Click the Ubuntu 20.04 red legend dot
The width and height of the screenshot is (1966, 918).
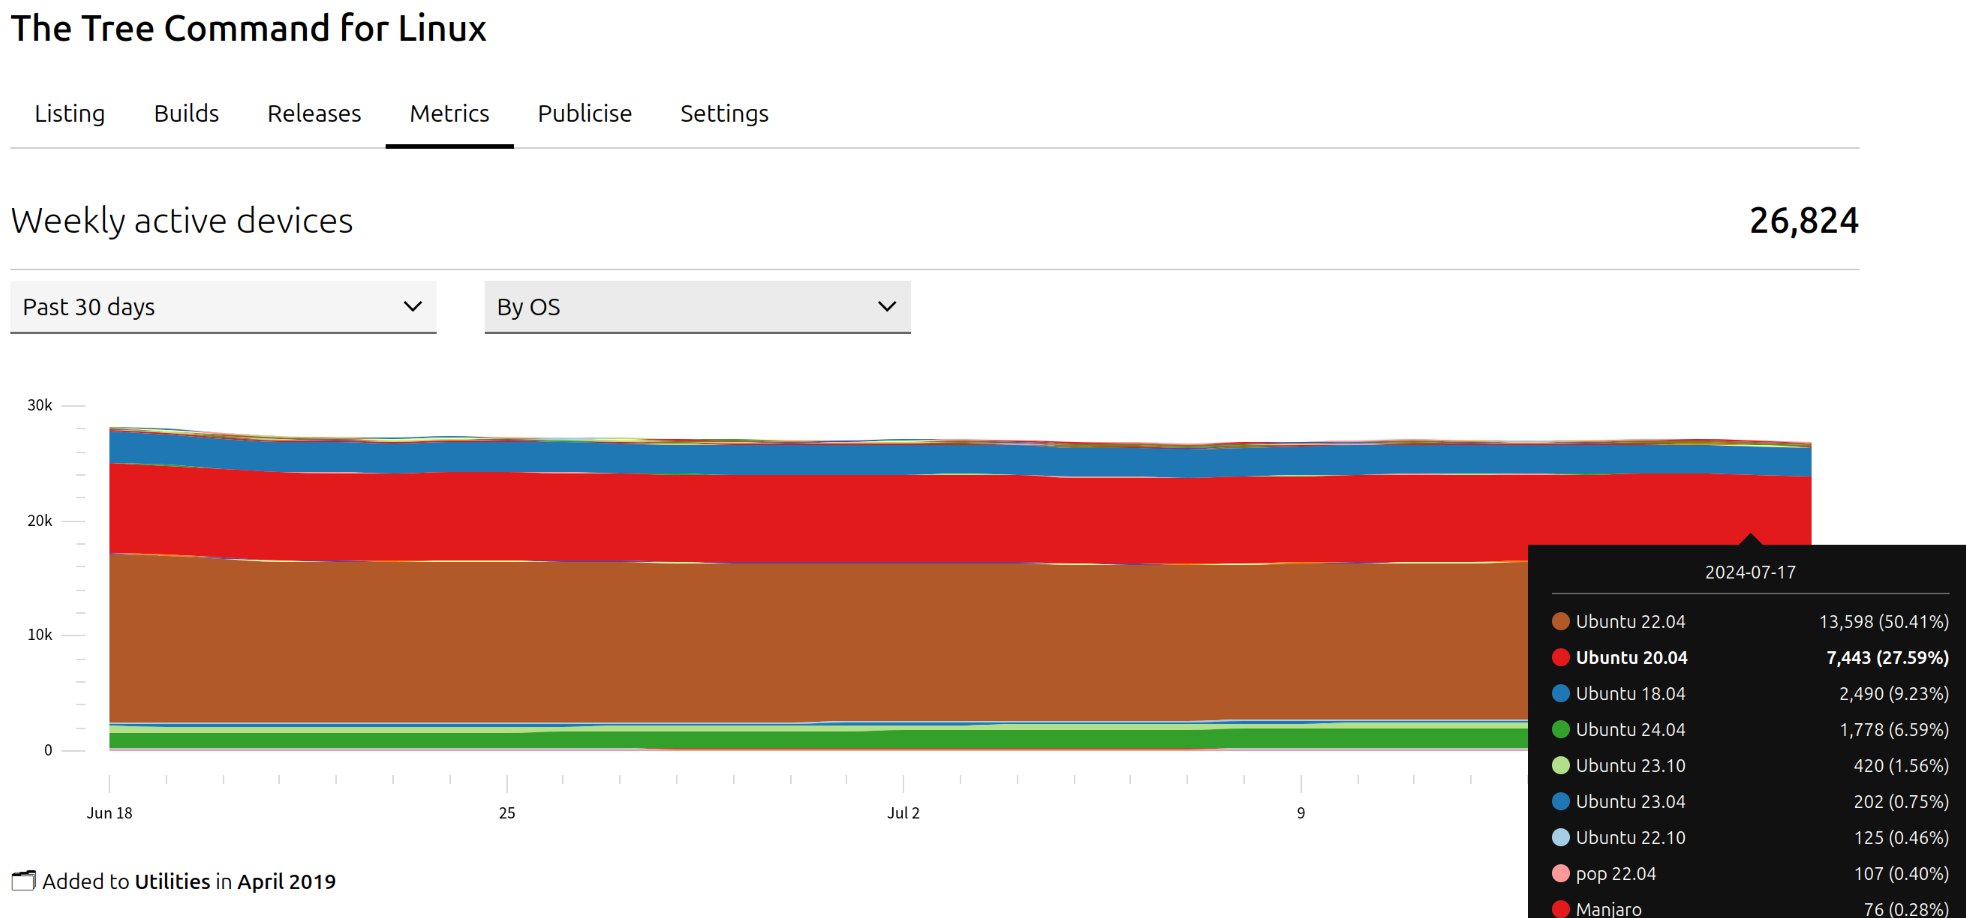(1560, 657)
